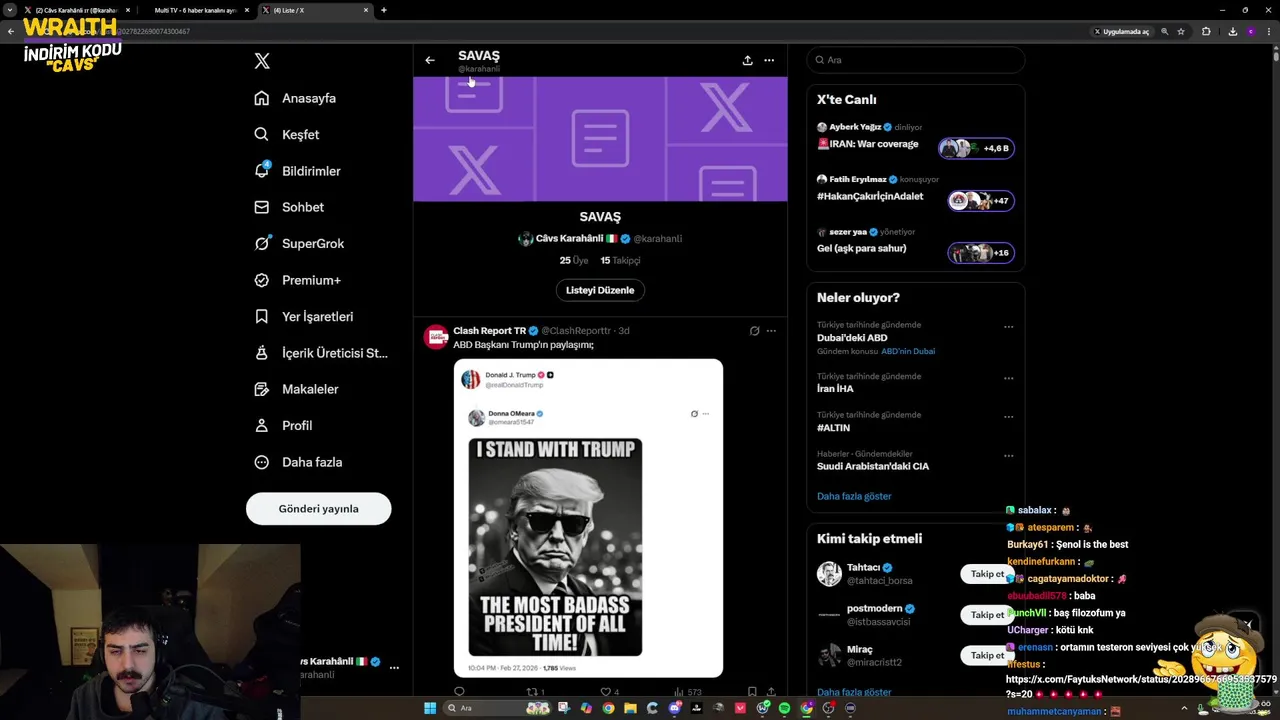Bookmark page with star icon
Screen dimensions: 1280x720
pos(1181,32)
